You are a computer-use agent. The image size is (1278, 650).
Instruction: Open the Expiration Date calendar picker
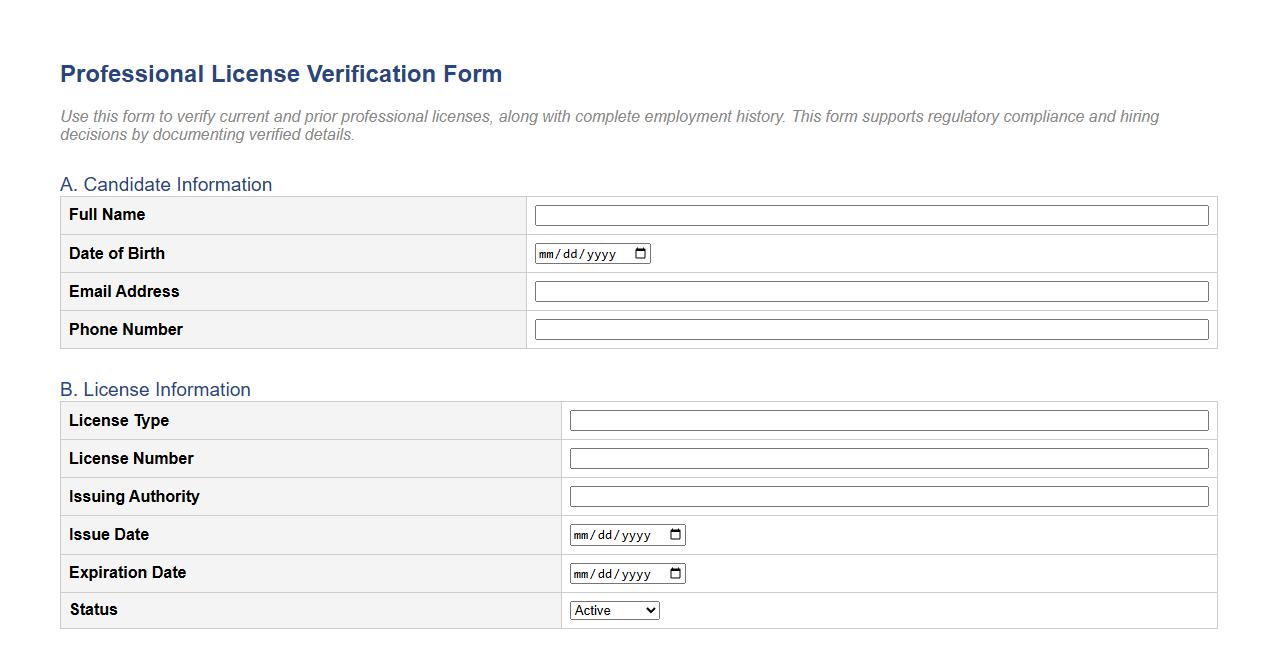(x=675, y=573)
